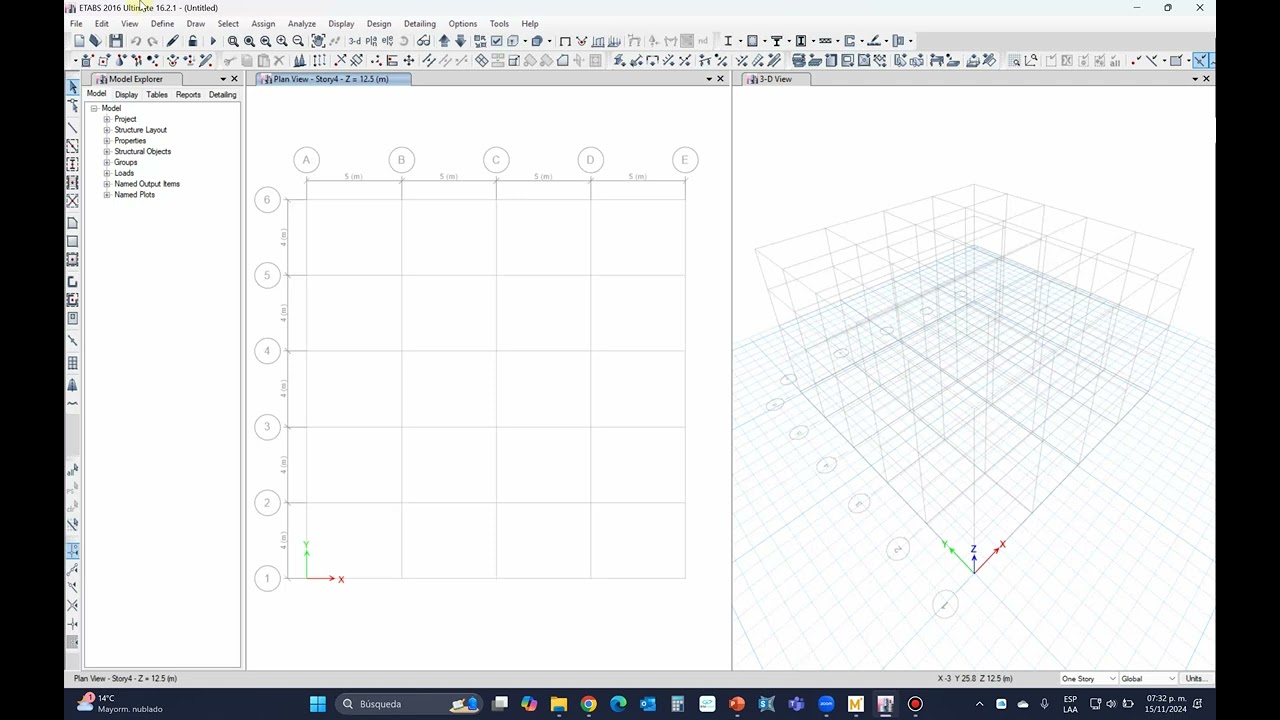
Task: Open the Assign menu
Action: (x=263, y=24)
